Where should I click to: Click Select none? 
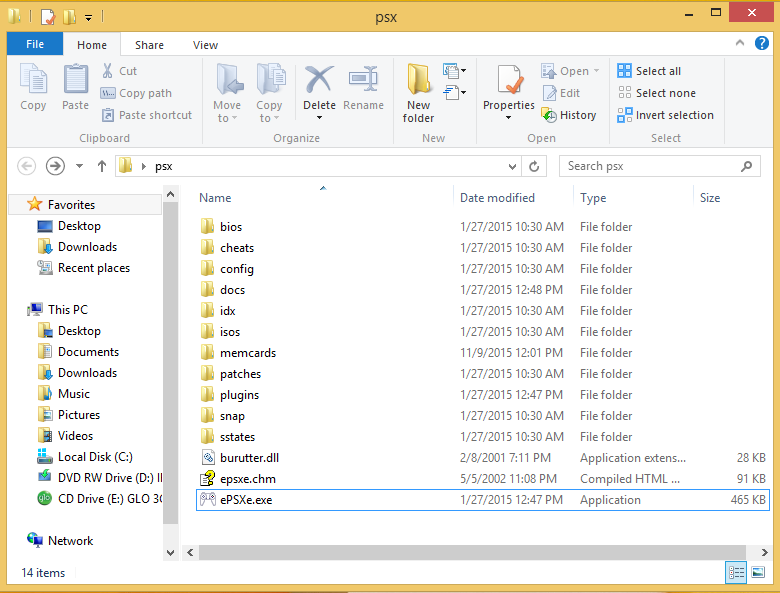tap(657, 93)
